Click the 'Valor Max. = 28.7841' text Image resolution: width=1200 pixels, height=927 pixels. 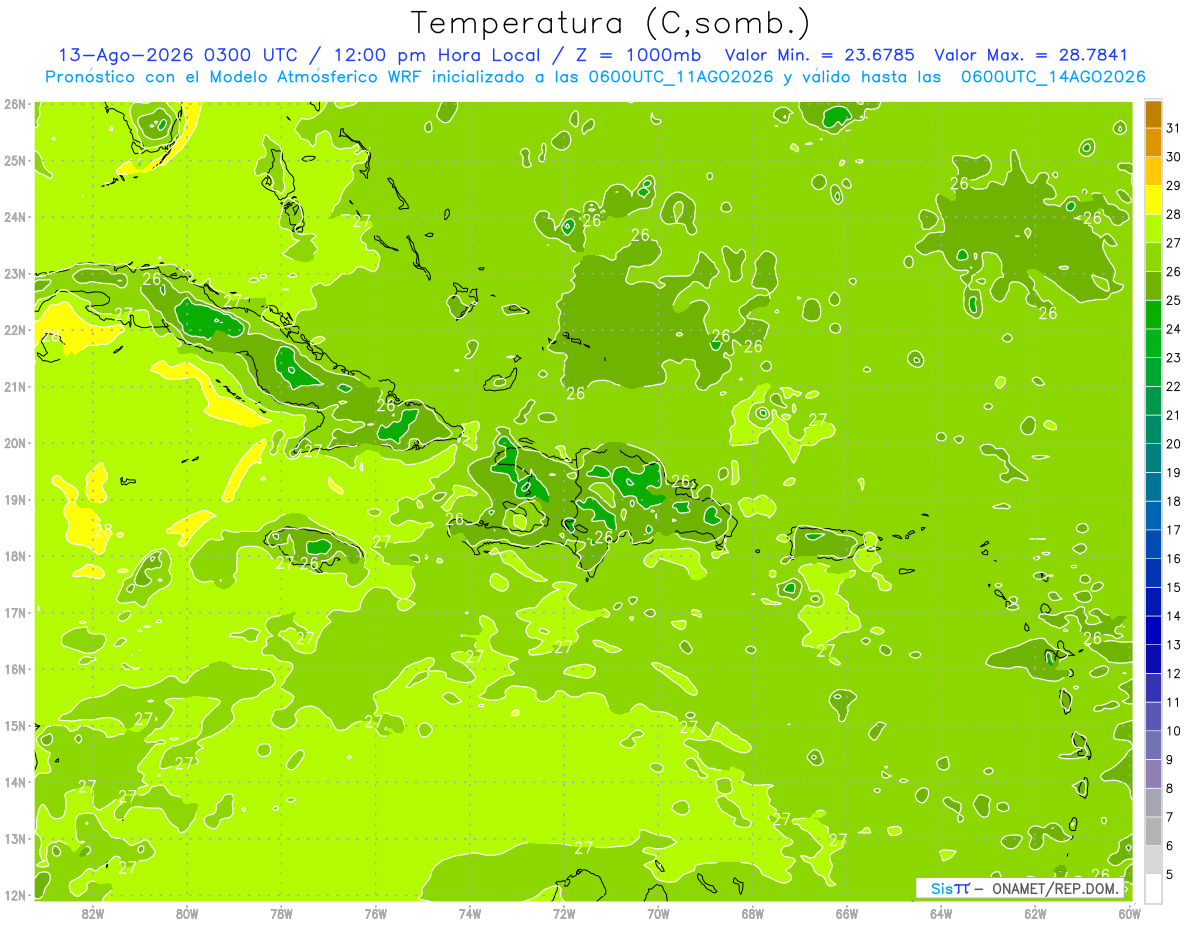[x=1032, y=55]
